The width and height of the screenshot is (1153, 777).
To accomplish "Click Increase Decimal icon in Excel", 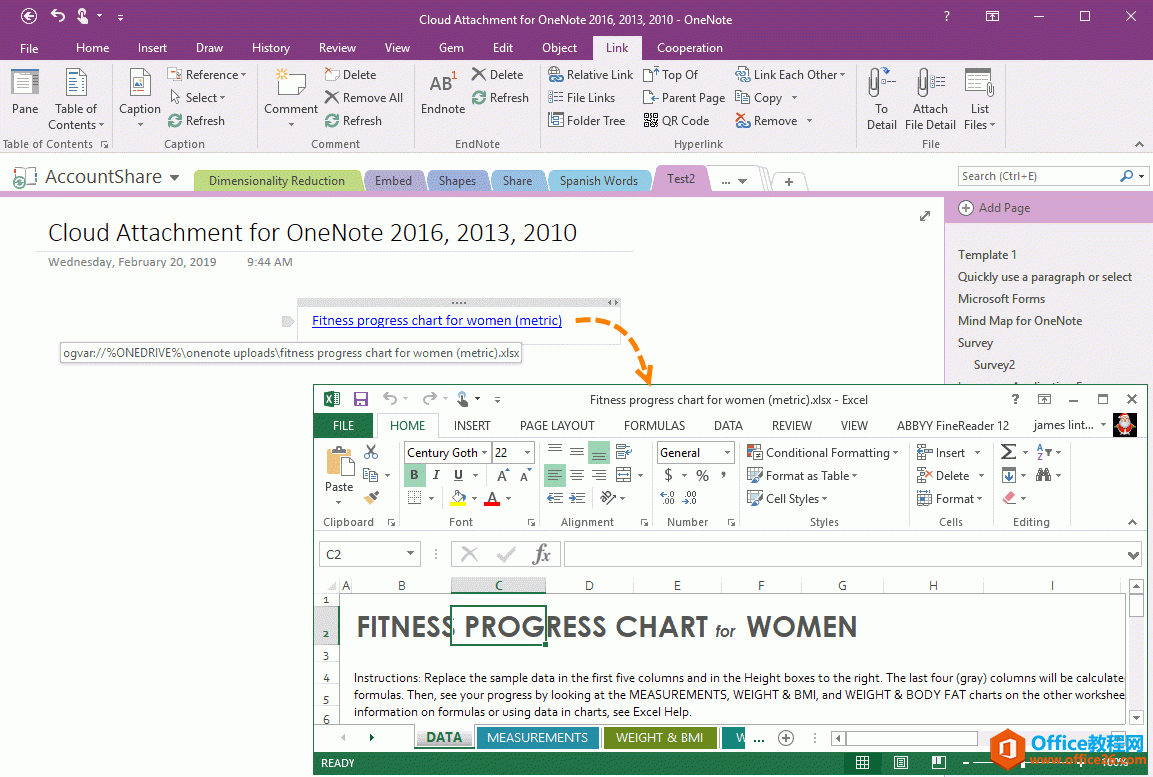I will (667, 498).
